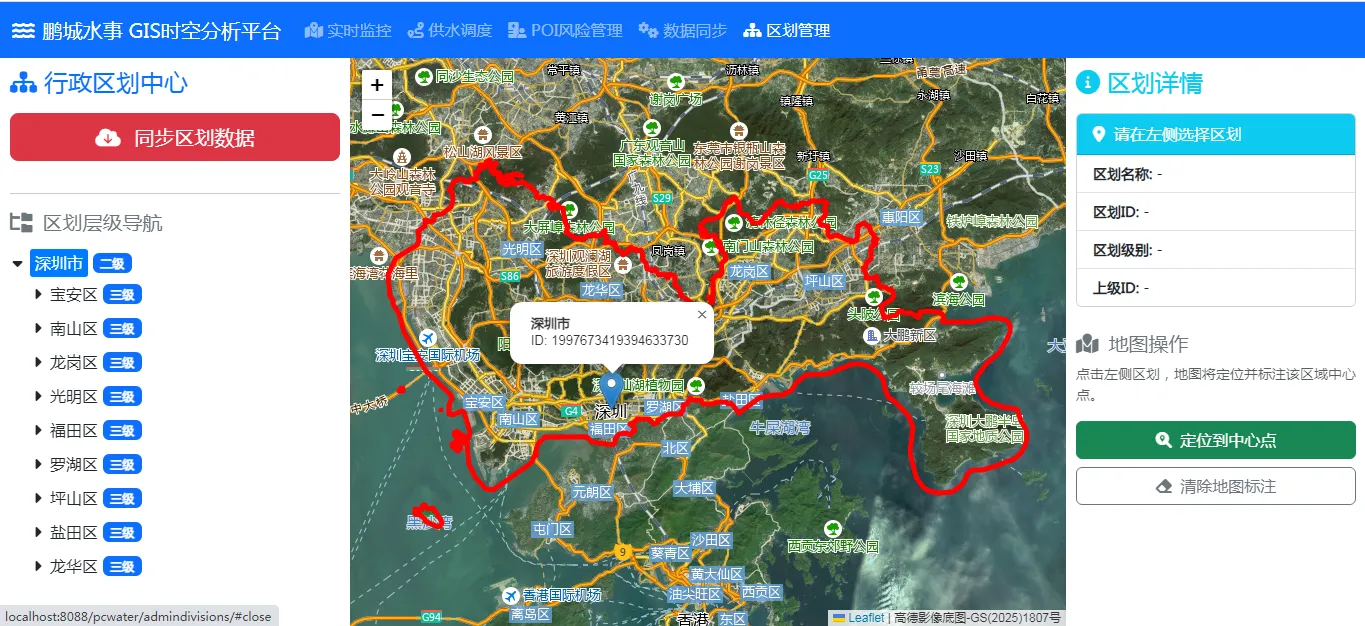
Task: Click the ID 1997673419394633730 text in popup
Action: point(609,341)
